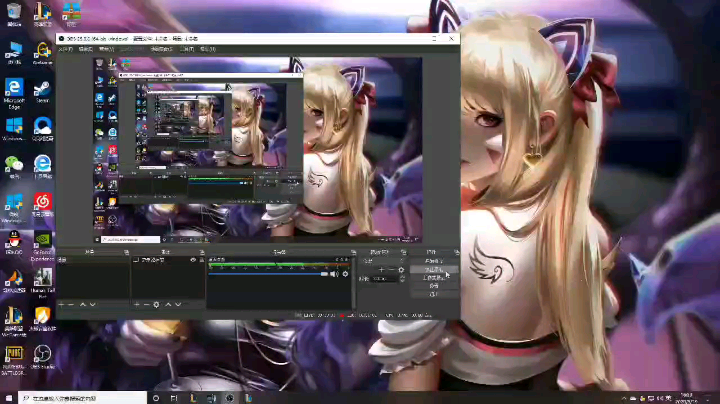Viewport: 720px width, 404px height.
Task: Add a new scene with the plus icon
Action: pyautogui.click(x=61, y=304)
